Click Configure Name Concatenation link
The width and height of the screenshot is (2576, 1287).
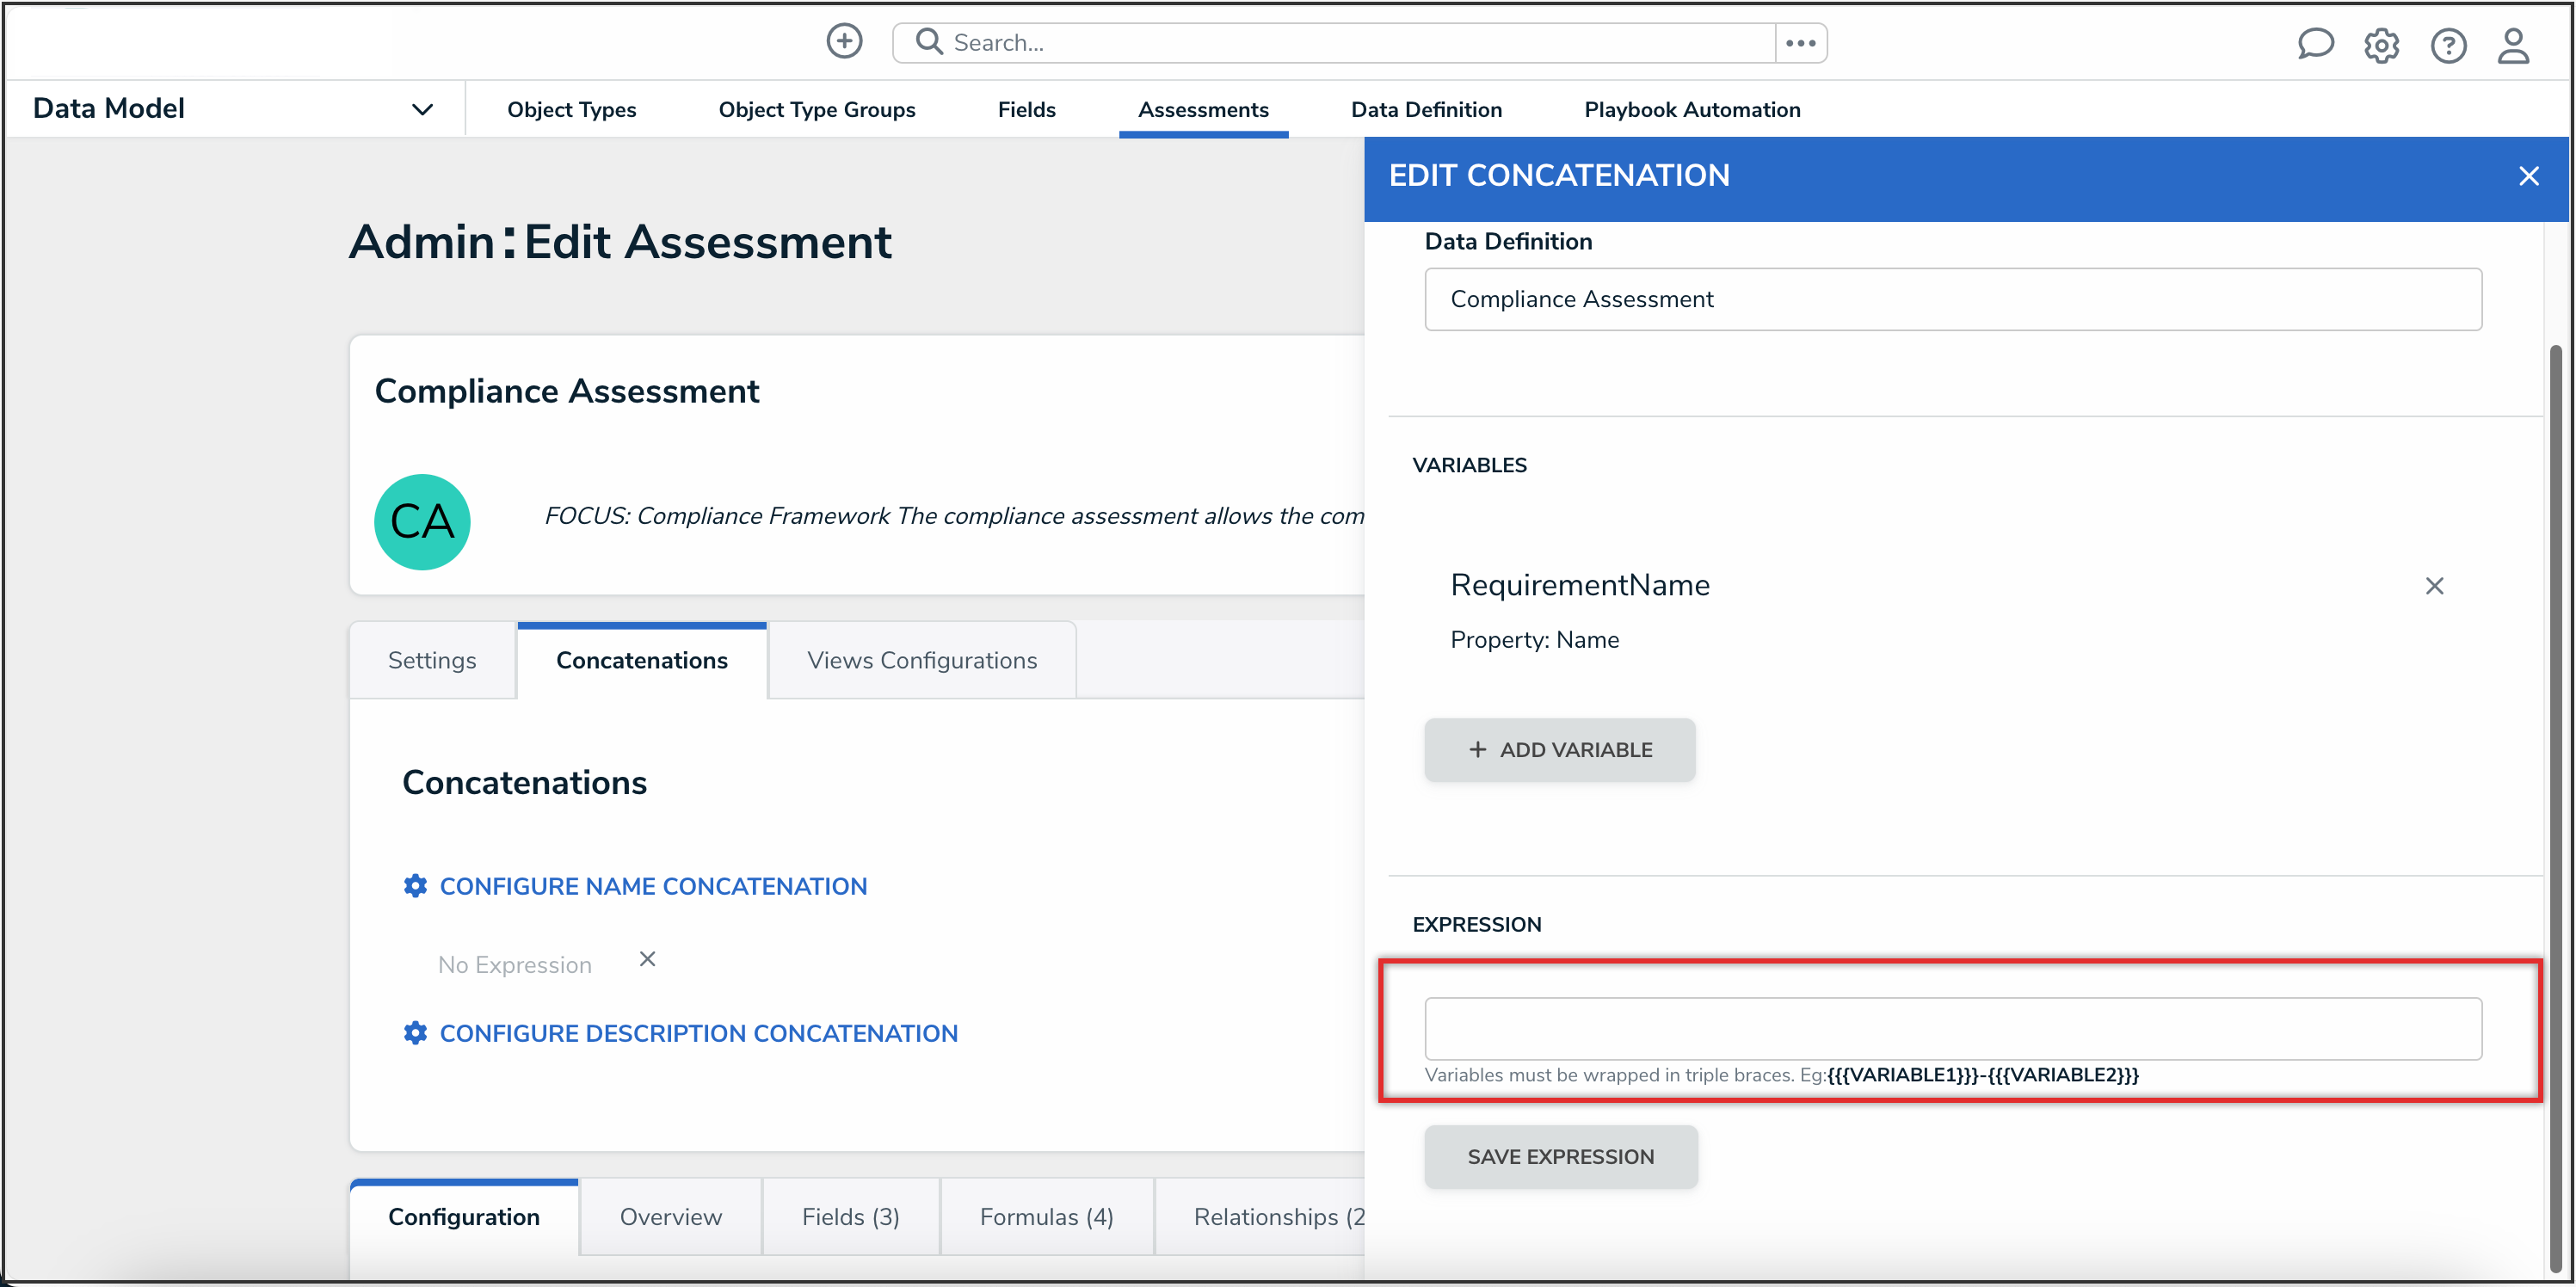click(652, 886)
